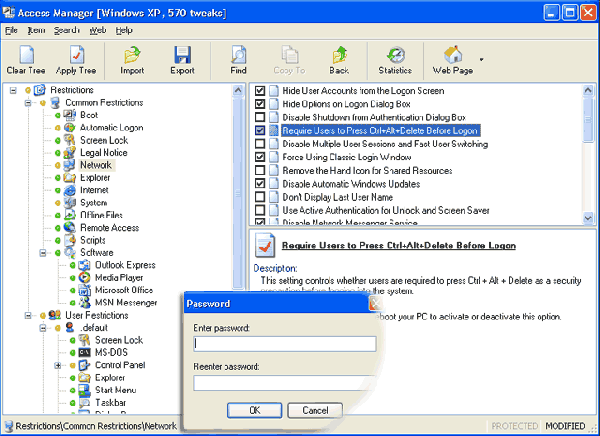Open the Statistics toolbar icon

395,55
